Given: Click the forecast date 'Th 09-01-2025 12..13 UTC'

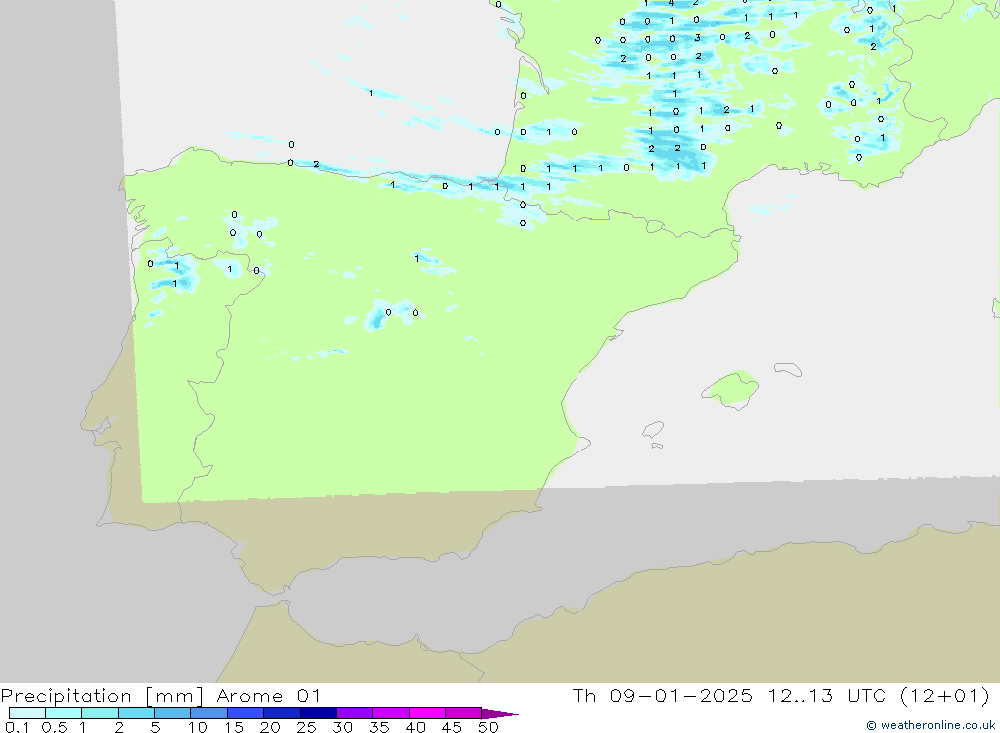Looking at the screenshot, I should (731, 696).
